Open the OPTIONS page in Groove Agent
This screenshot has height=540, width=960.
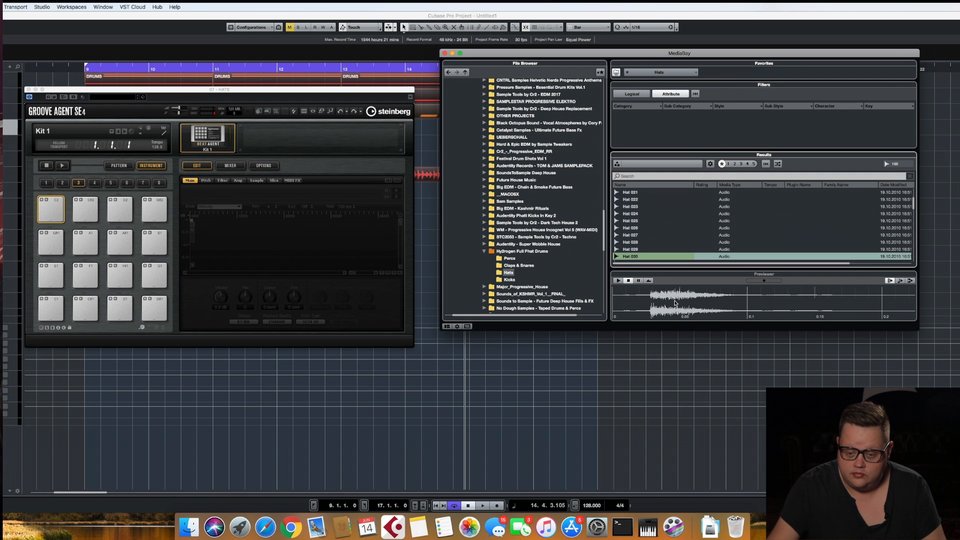[x=264, y=165]
